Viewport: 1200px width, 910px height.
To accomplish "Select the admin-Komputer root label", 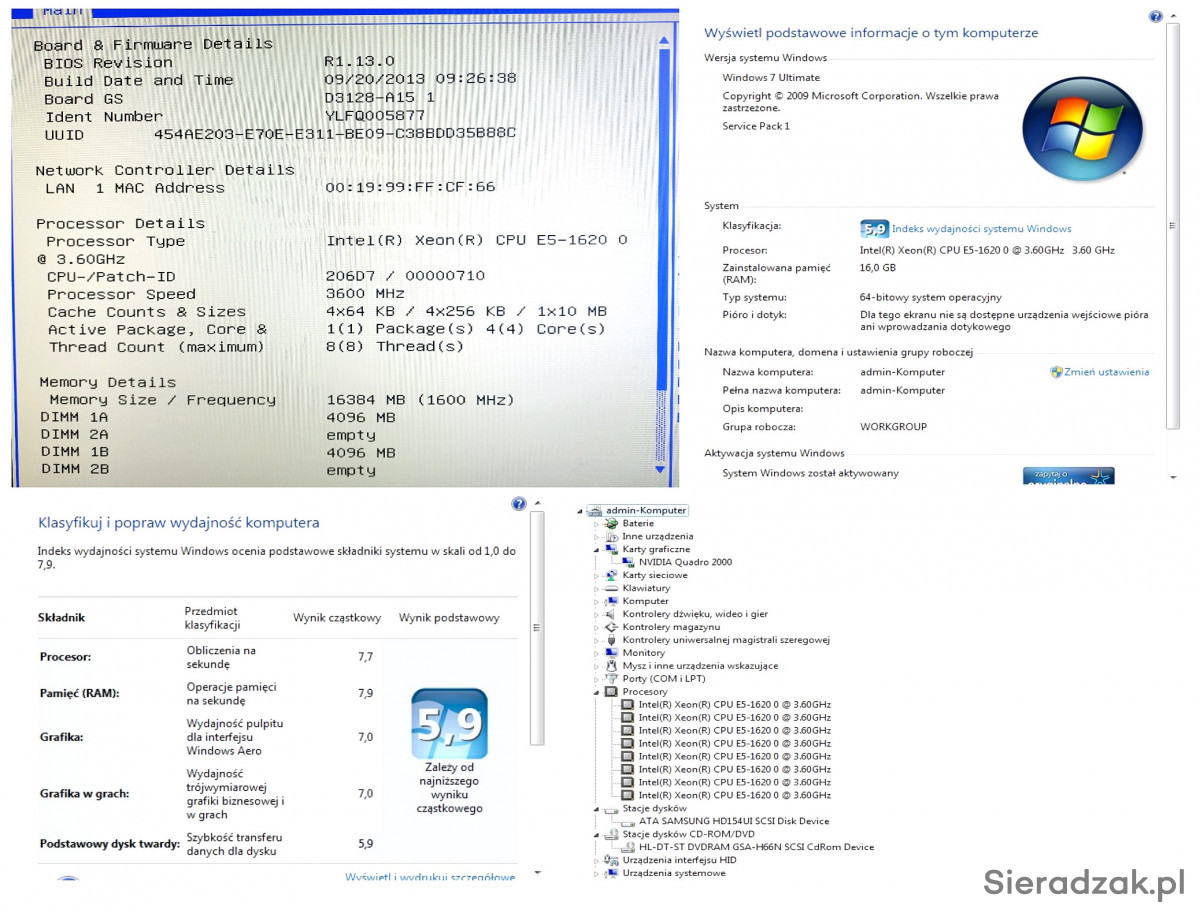I will 646,510.
